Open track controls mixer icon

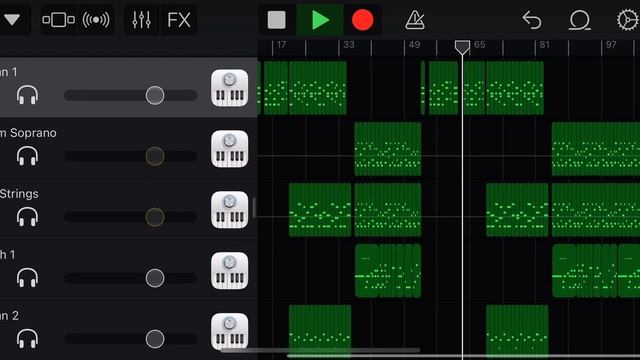click(142, 20)
